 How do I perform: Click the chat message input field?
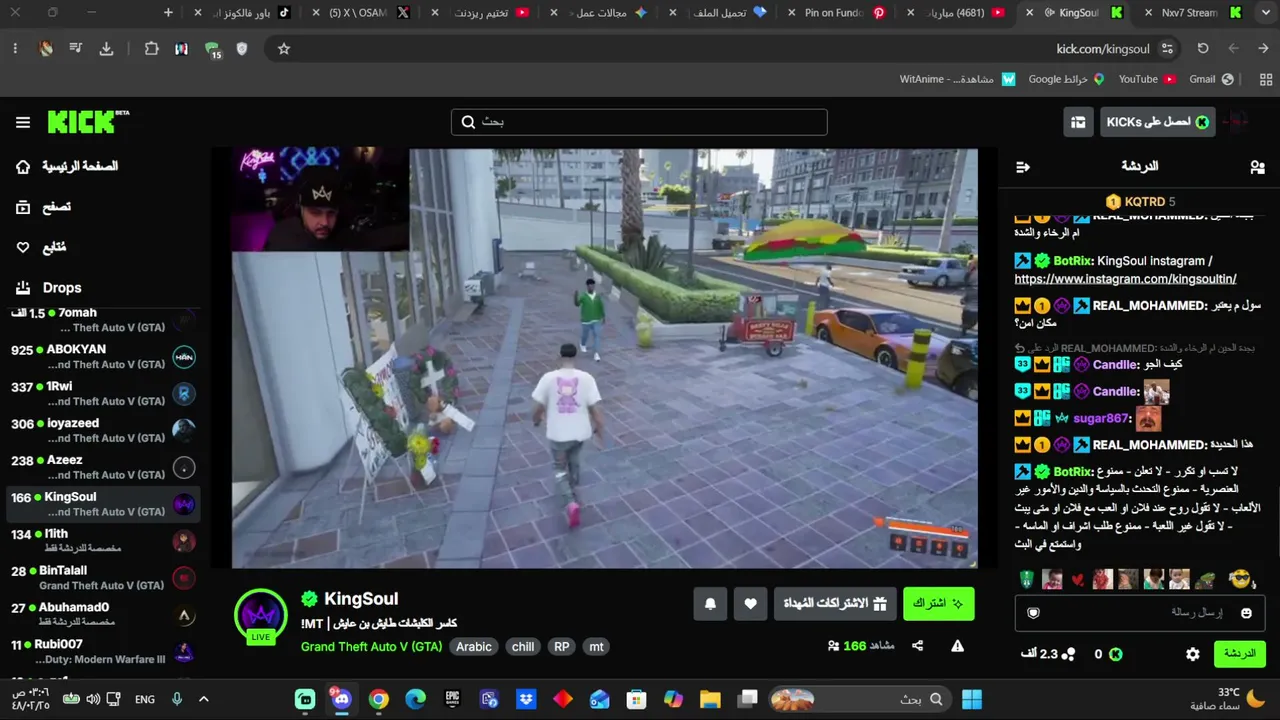(x=1140, y=613)
